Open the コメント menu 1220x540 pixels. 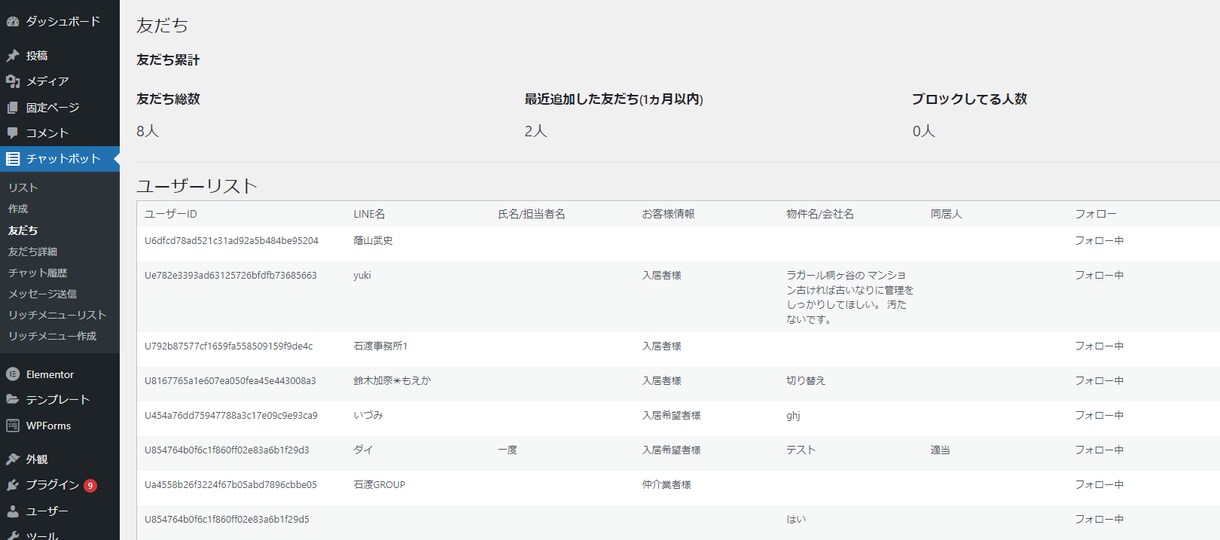click(x=47, y=133)
